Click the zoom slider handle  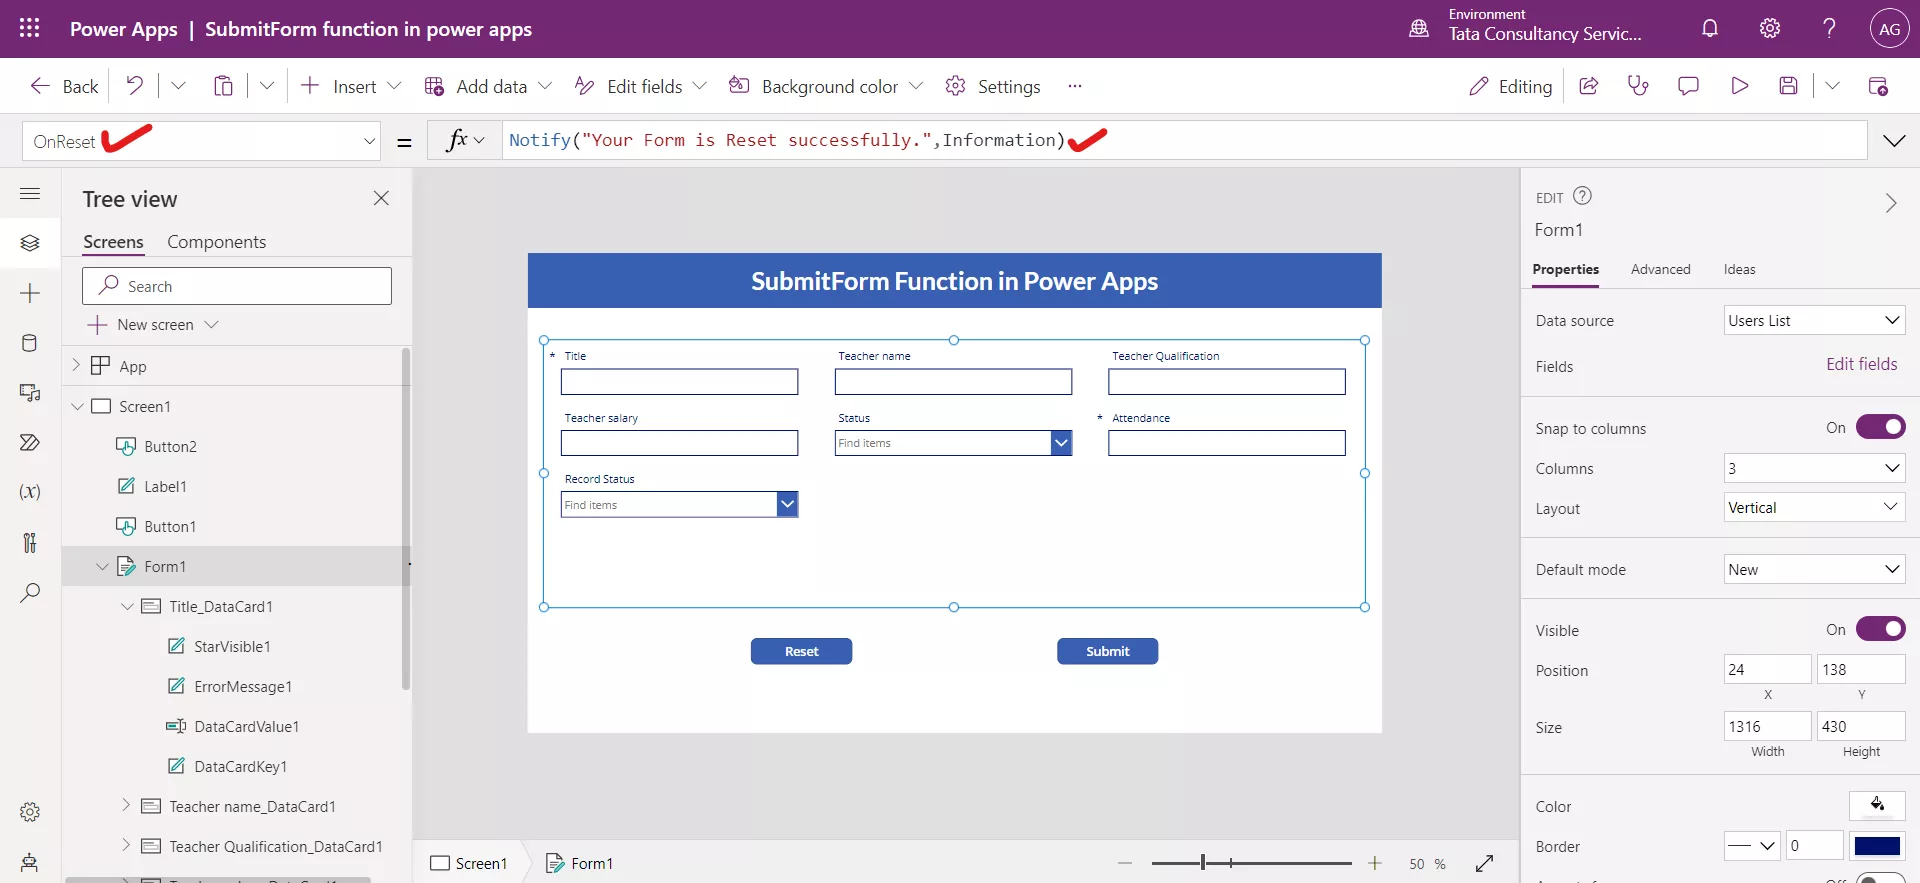pyautogui.click(x=1203, y=863)
